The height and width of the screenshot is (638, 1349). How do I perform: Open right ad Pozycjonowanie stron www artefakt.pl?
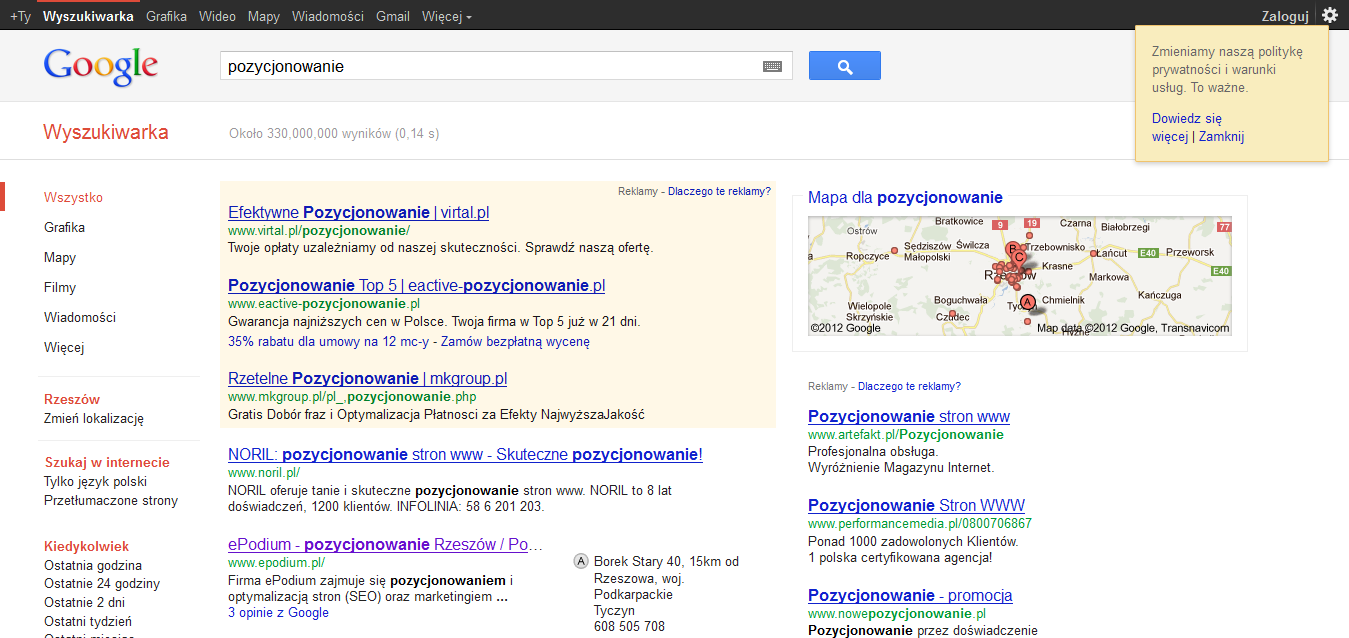click(x=909, y=416)
